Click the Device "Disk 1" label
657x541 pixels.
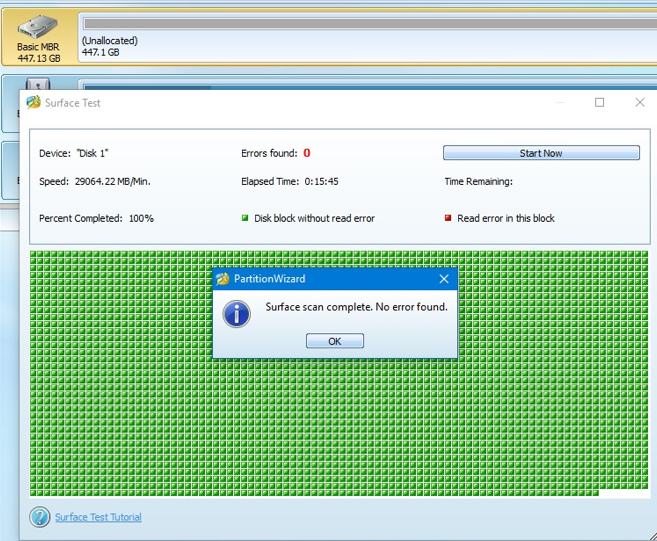pyautogui.click(x=73, y=153)
